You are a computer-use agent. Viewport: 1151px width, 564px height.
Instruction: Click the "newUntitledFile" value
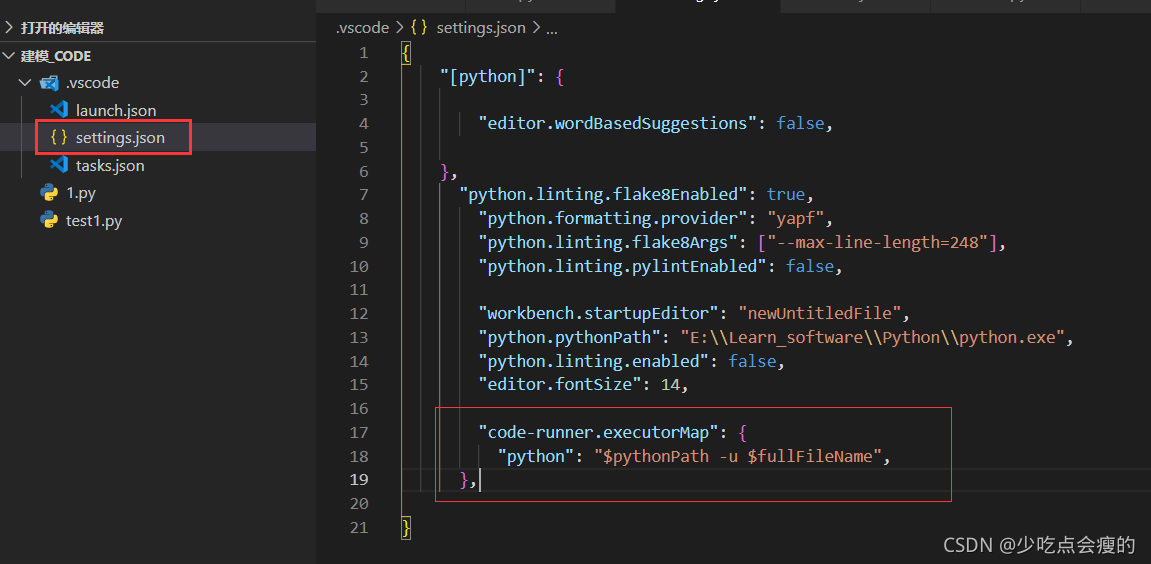tap(820, 314)
